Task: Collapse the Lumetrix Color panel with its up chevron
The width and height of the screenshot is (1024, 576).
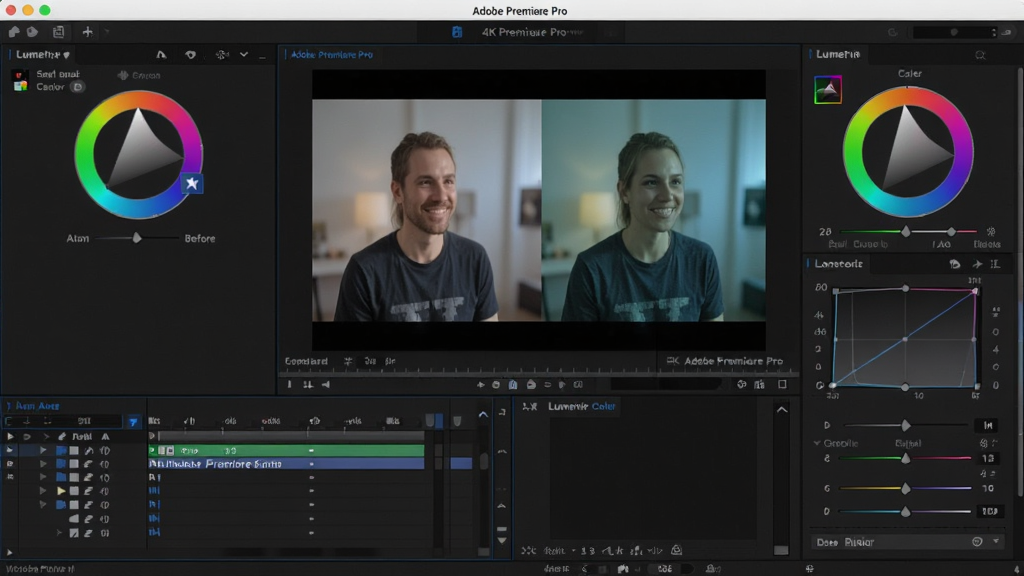Action: point(782,409)
